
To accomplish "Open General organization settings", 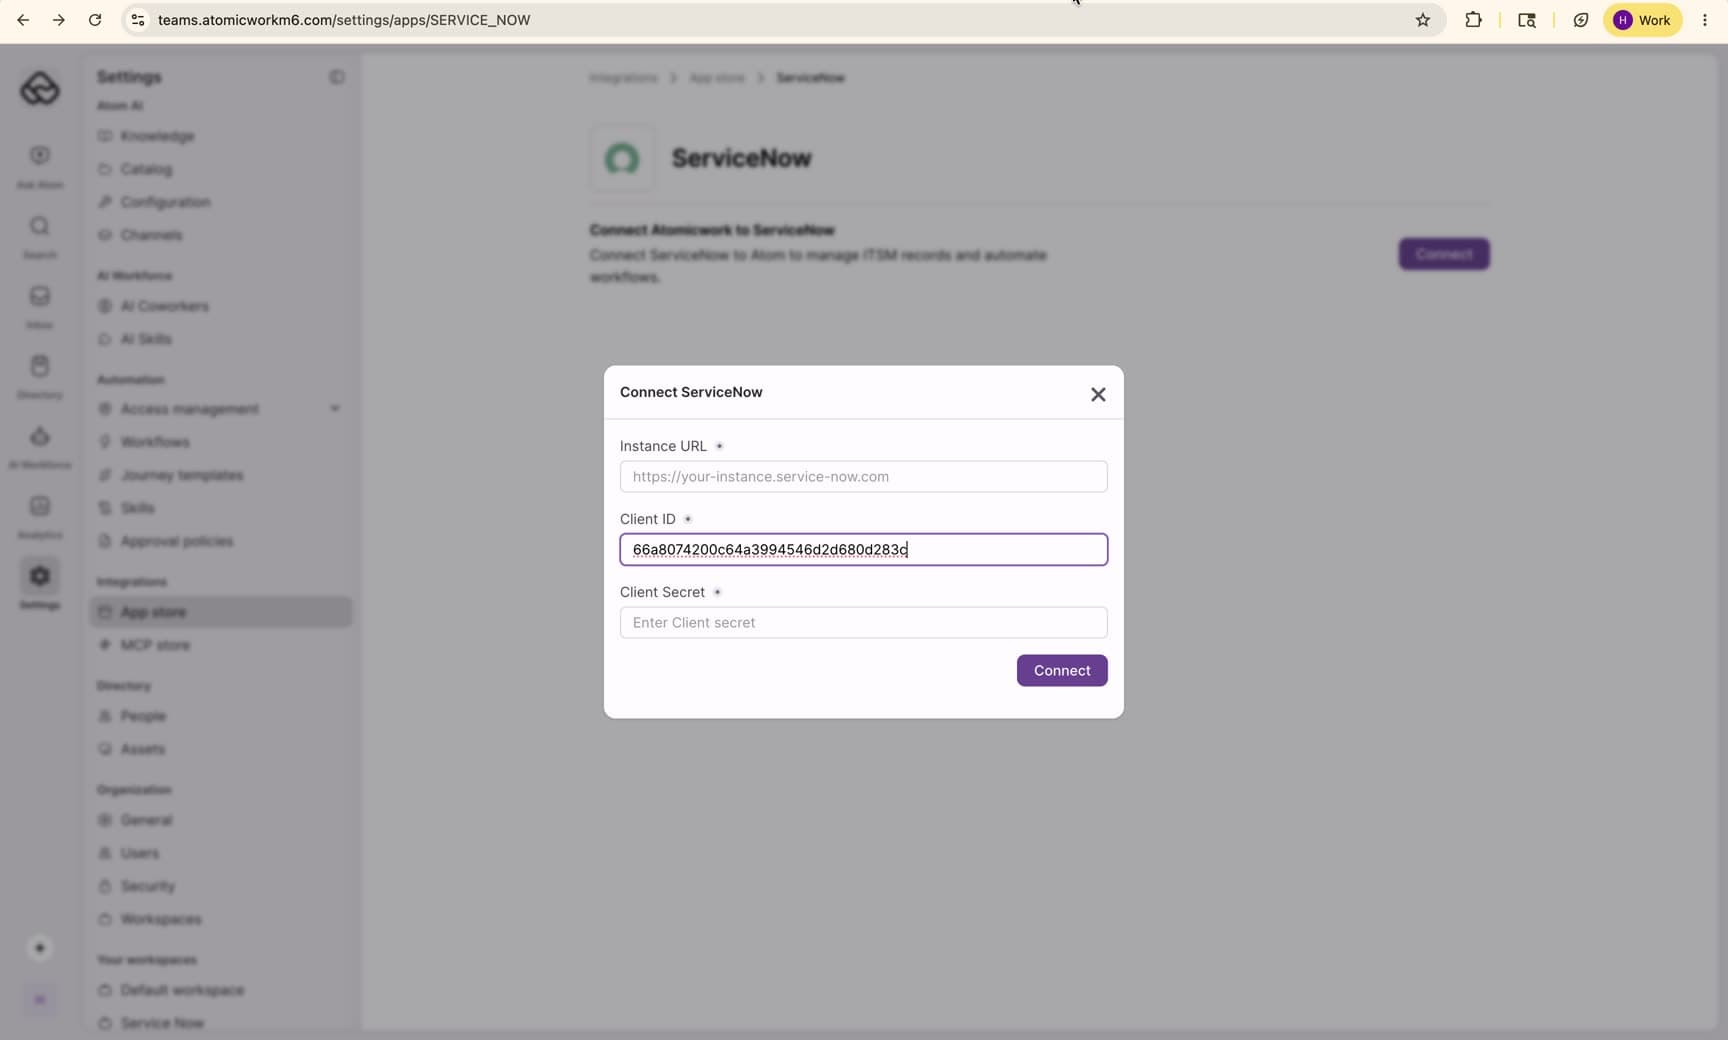I will [x=146, y=820].
